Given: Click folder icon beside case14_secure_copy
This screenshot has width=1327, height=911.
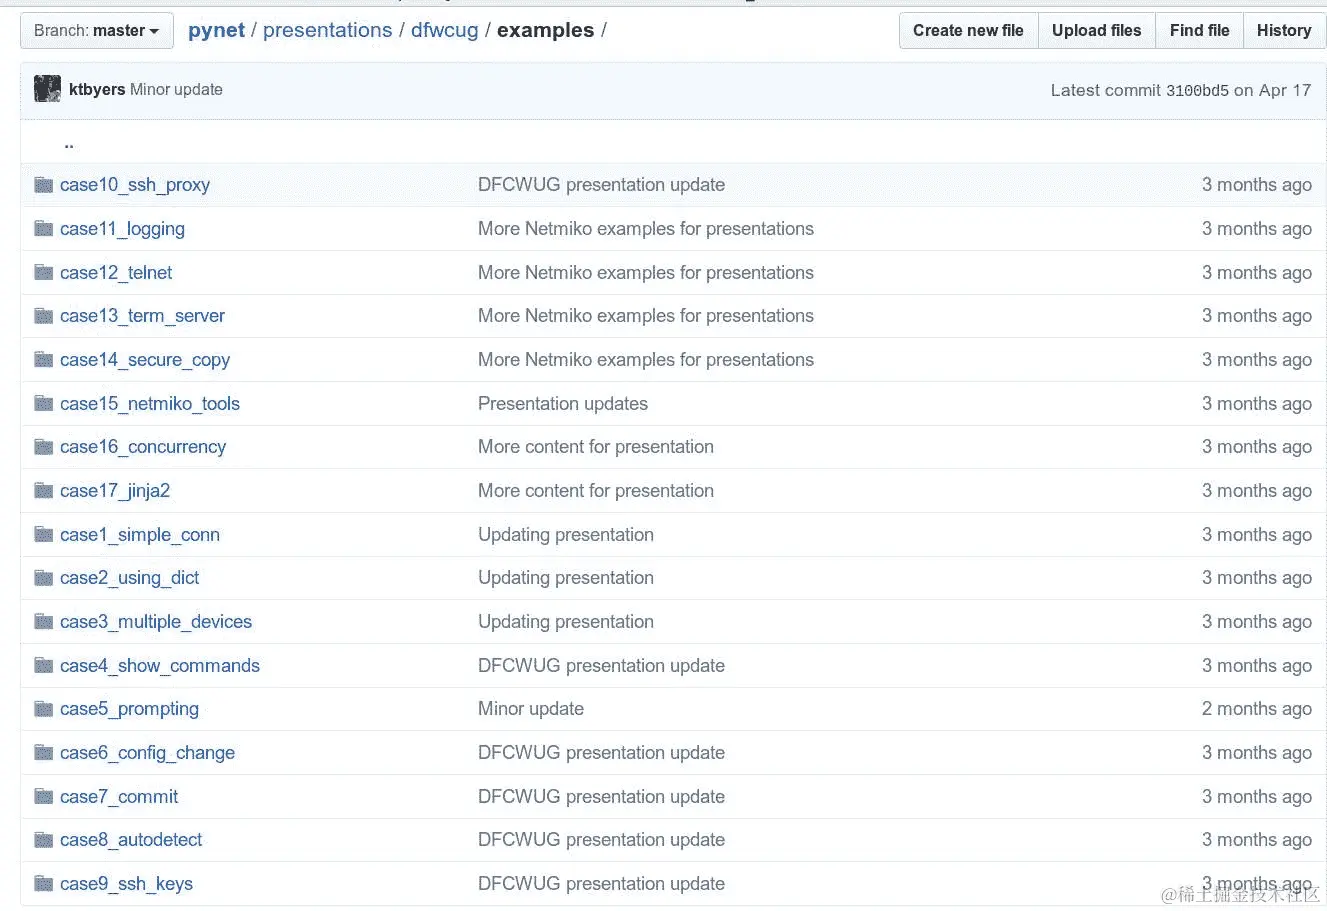Looking at the screenshot, I should (x=43, y=359).
